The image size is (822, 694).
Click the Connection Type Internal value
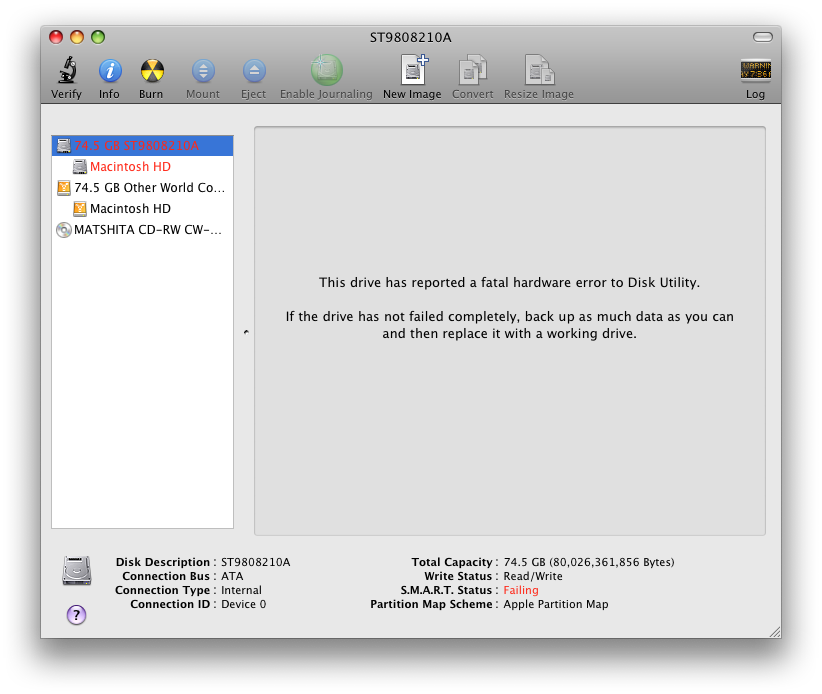[x=241, y=590]
